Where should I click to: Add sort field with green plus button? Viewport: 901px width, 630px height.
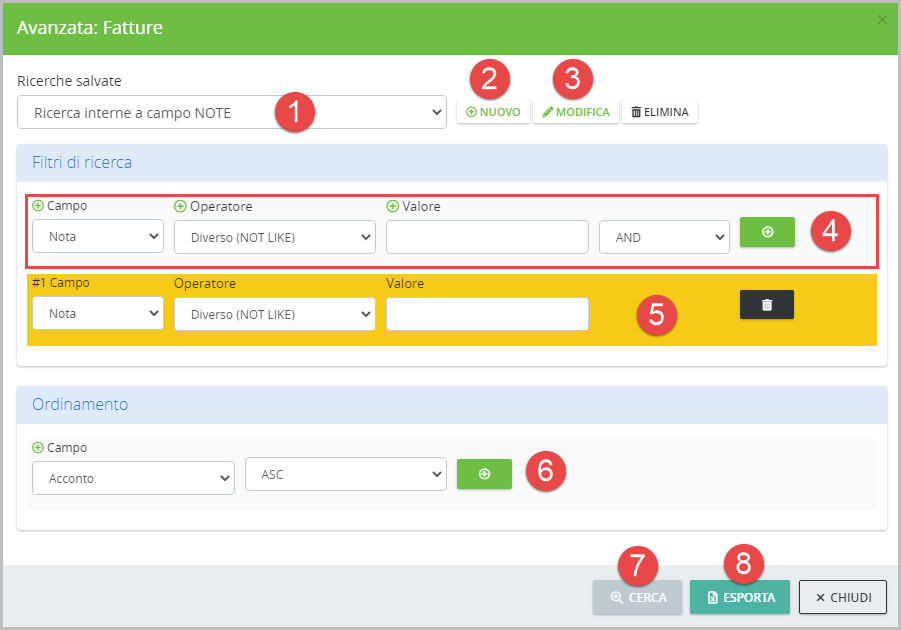point(484,474)
